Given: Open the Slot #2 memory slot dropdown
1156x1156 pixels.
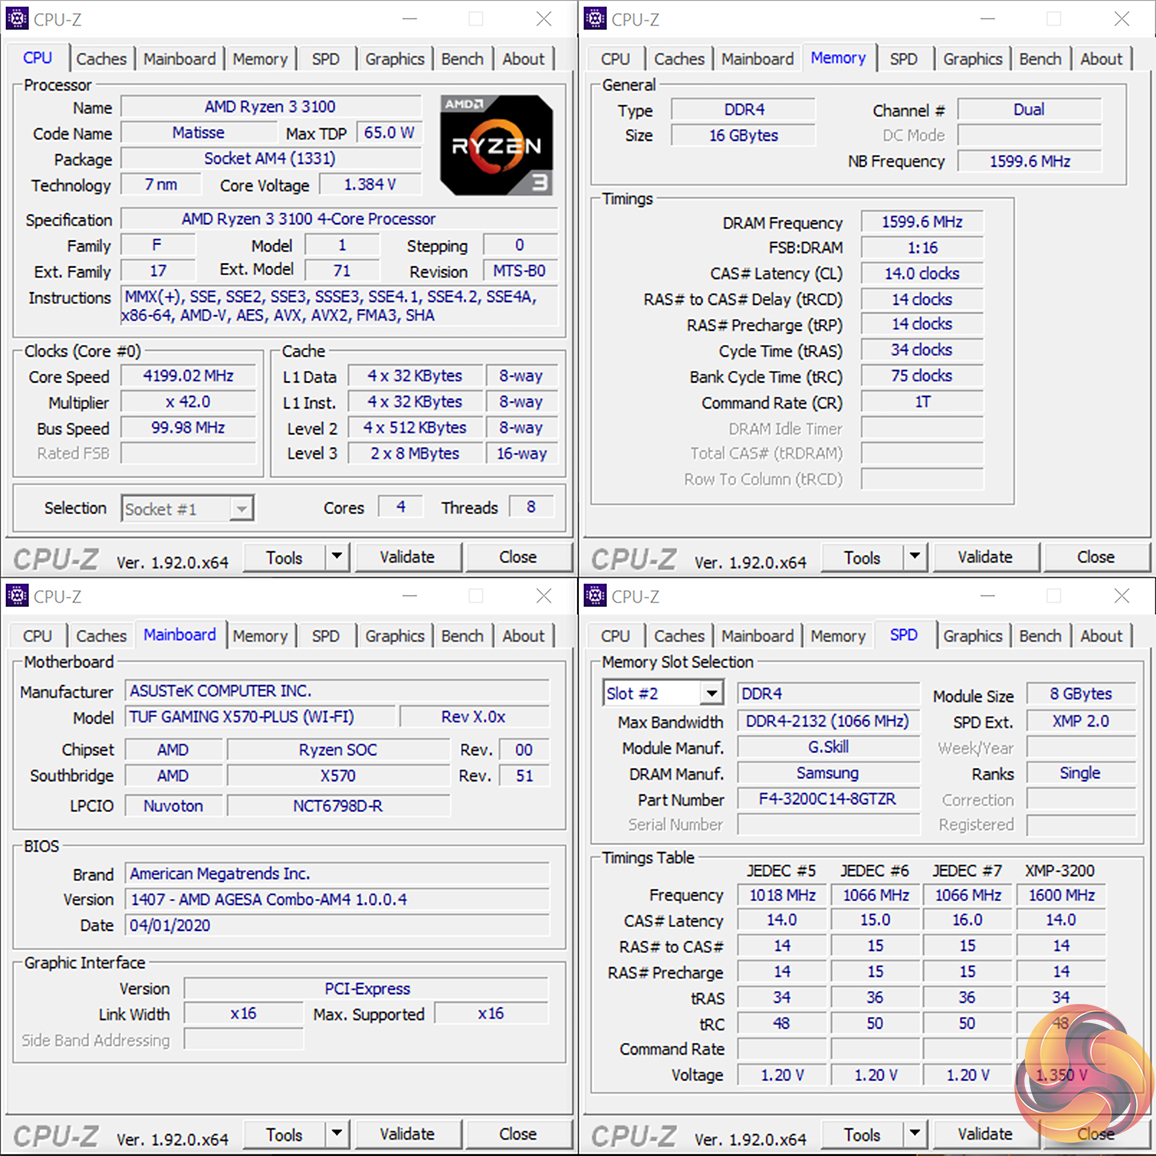Looking at the screenshot, I should coord(711,693).
